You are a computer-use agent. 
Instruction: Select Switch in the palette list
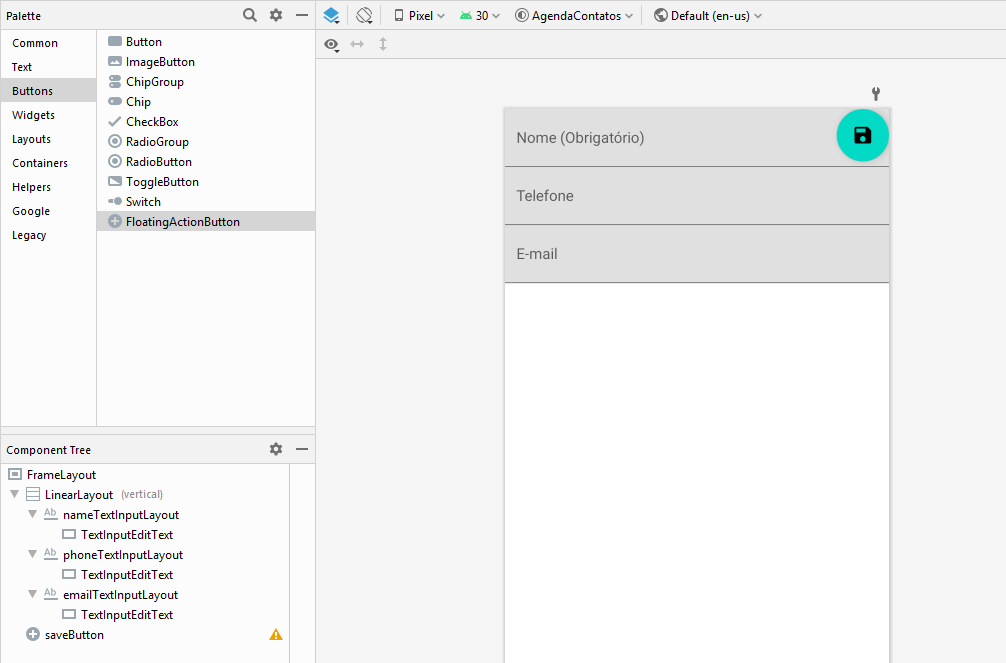(x=143, y=202)
